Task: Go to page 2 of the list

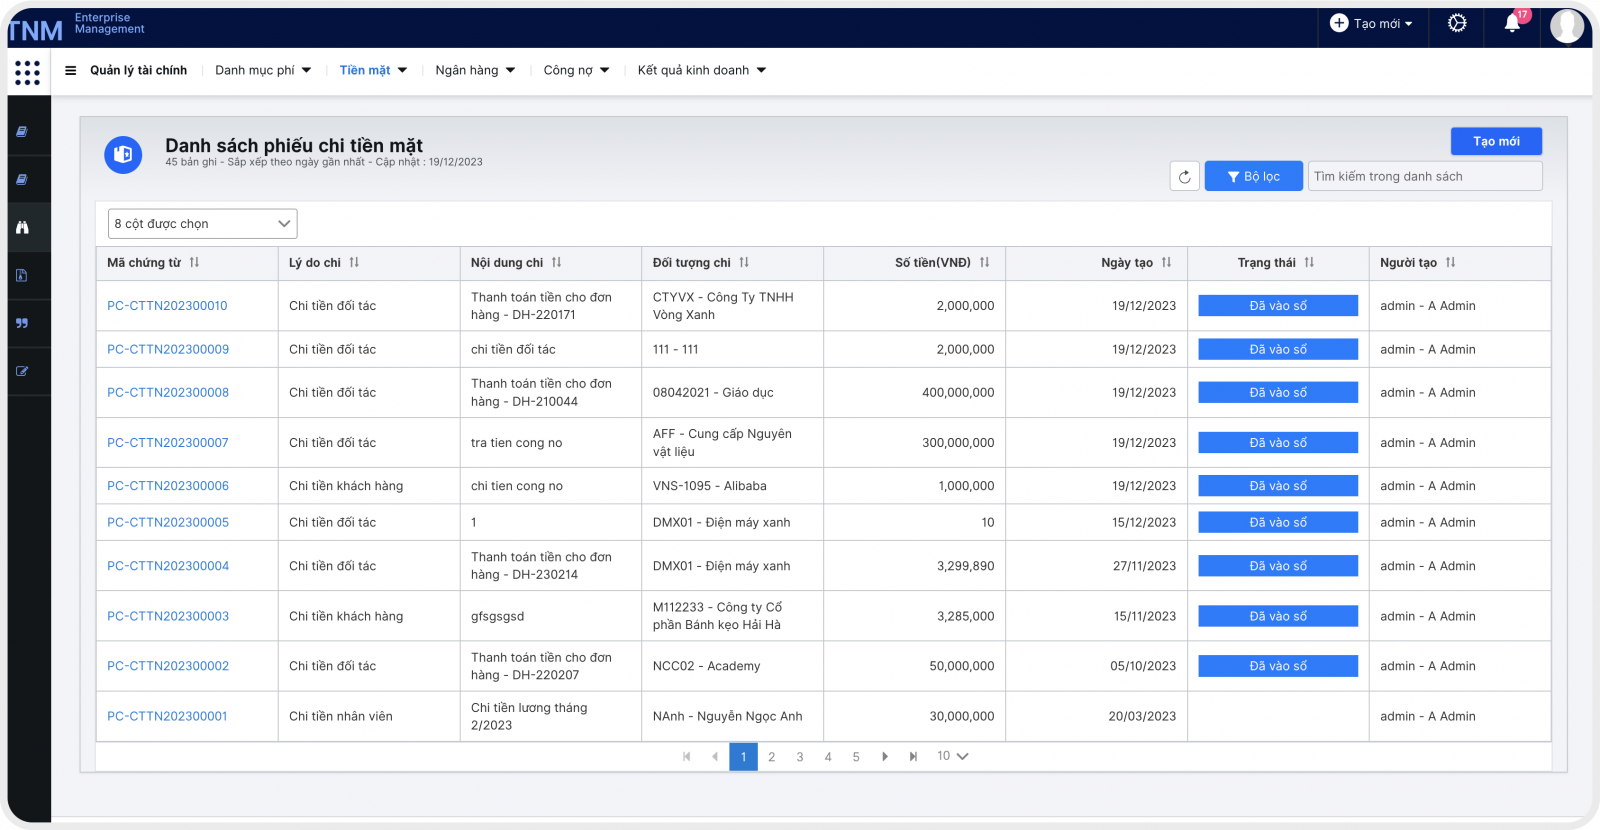Action: coord(772,757)
